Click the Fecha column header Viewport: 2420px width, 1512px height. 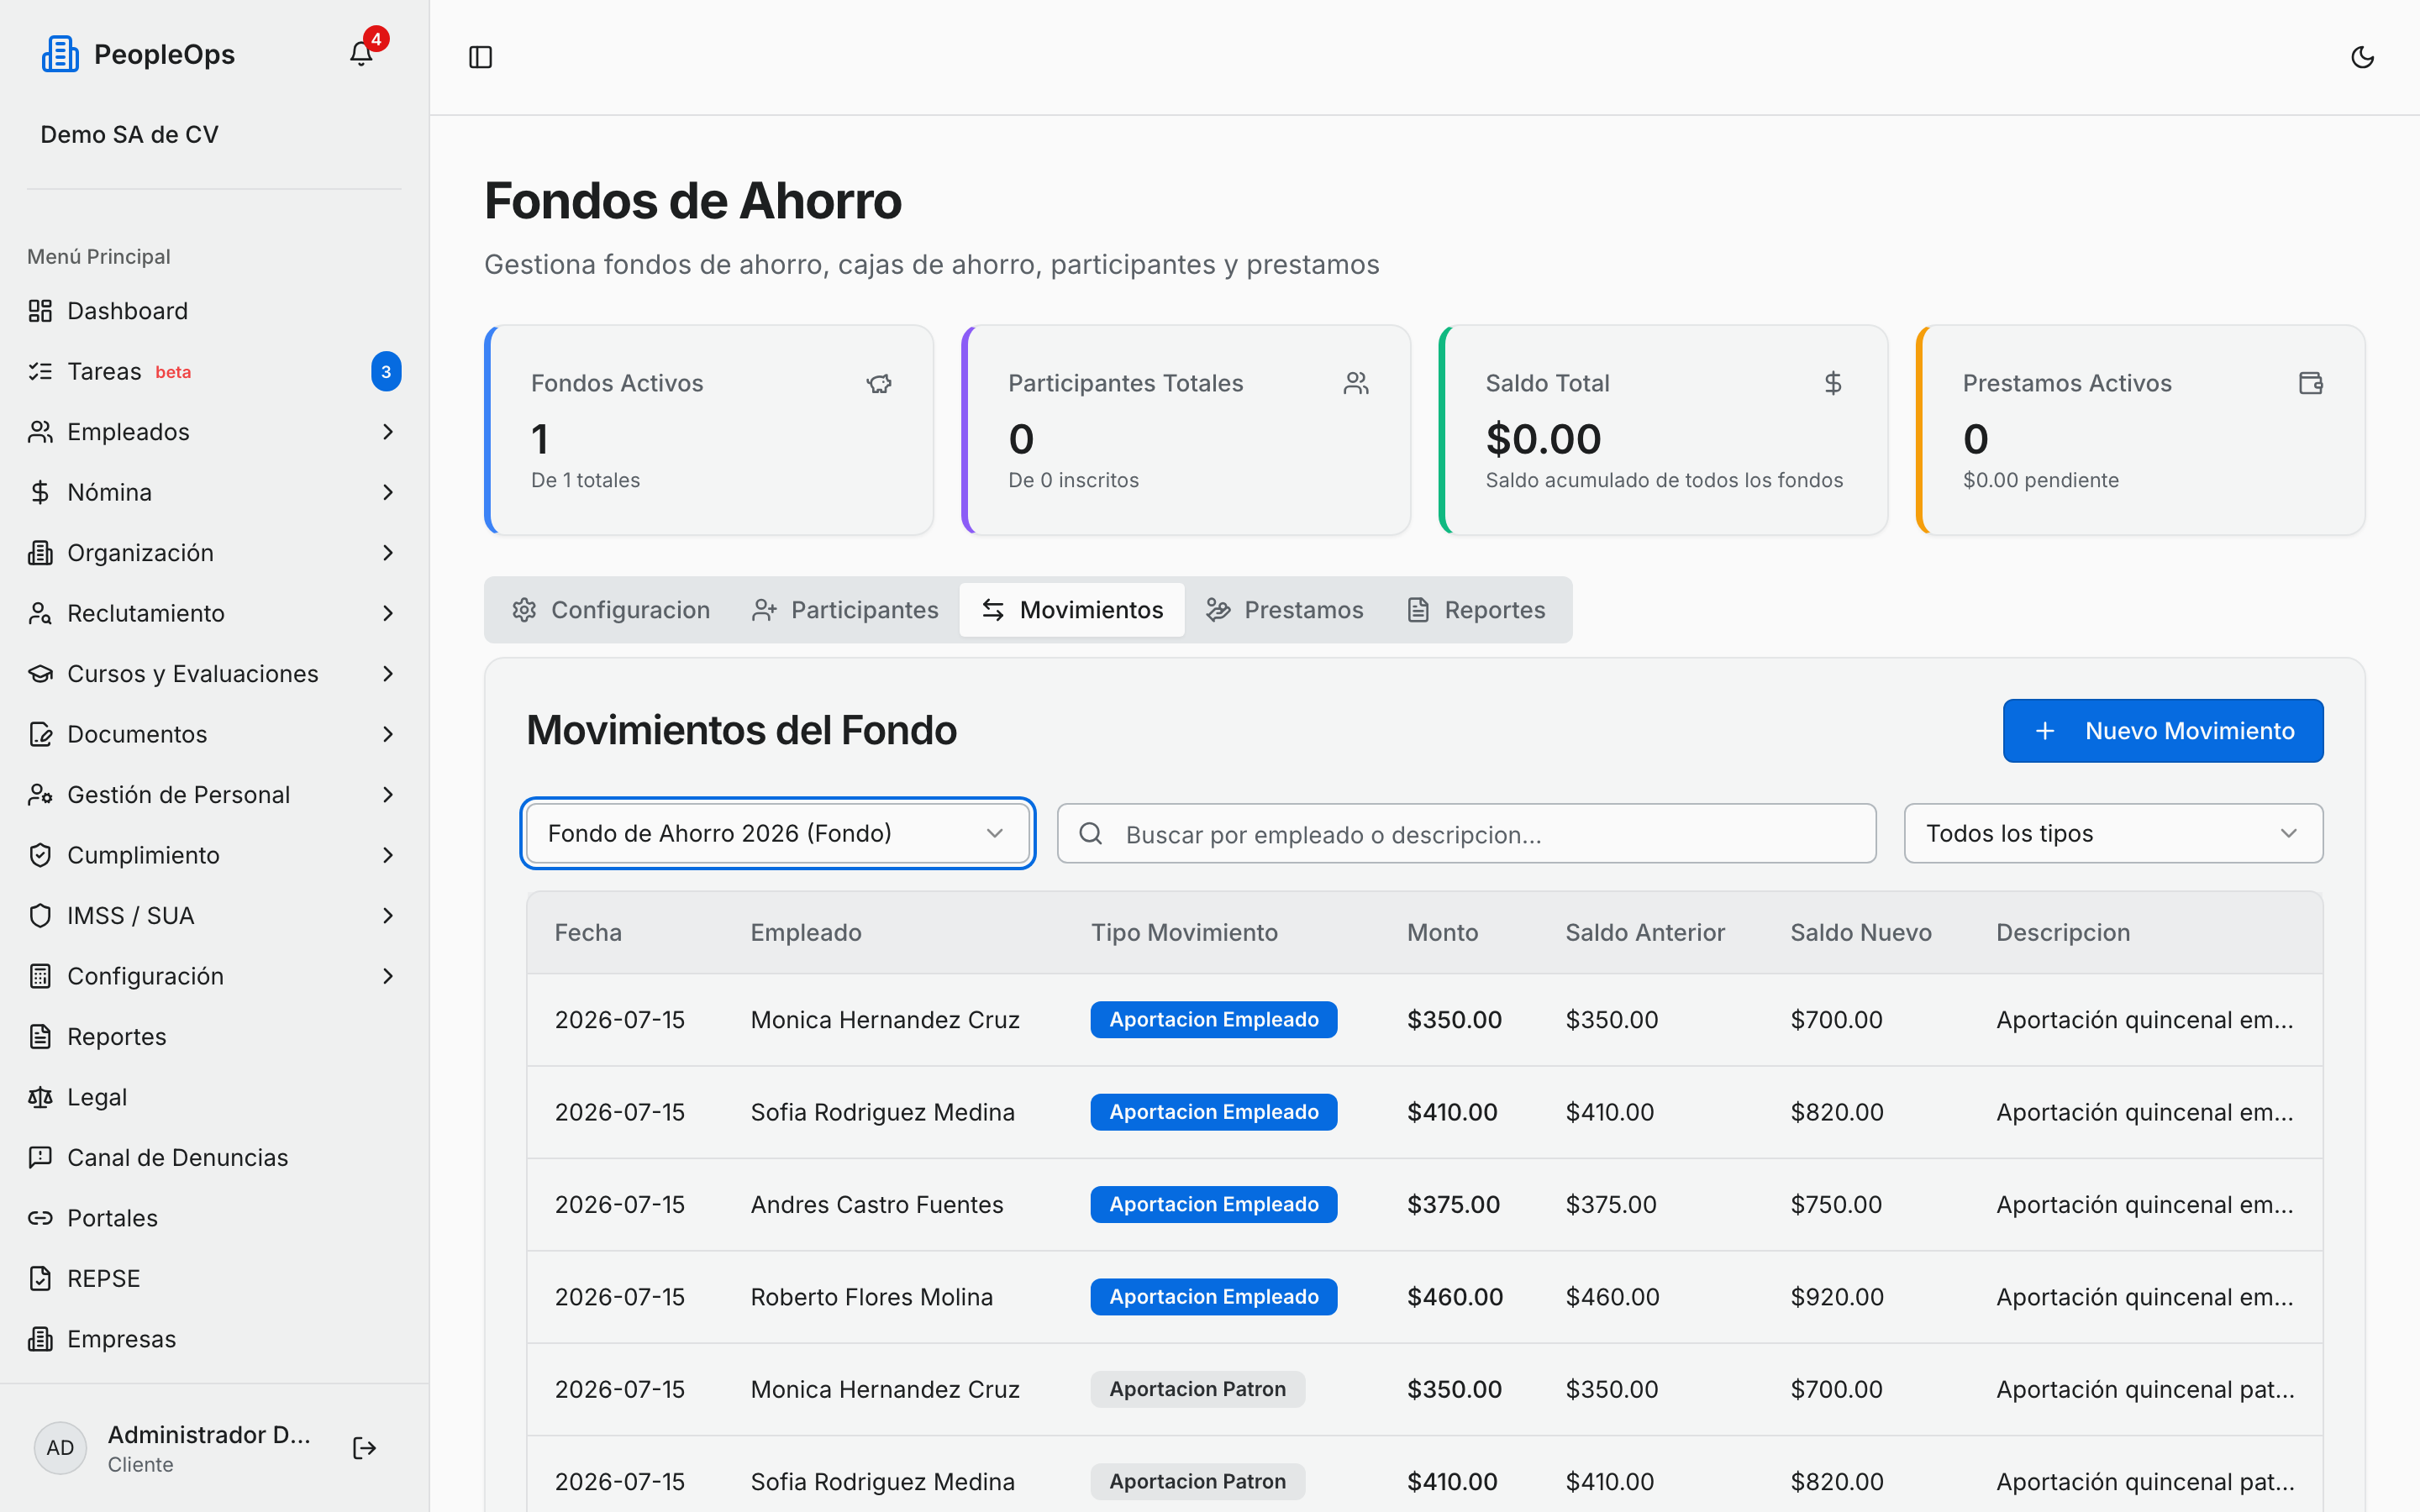tap(588, 932)
